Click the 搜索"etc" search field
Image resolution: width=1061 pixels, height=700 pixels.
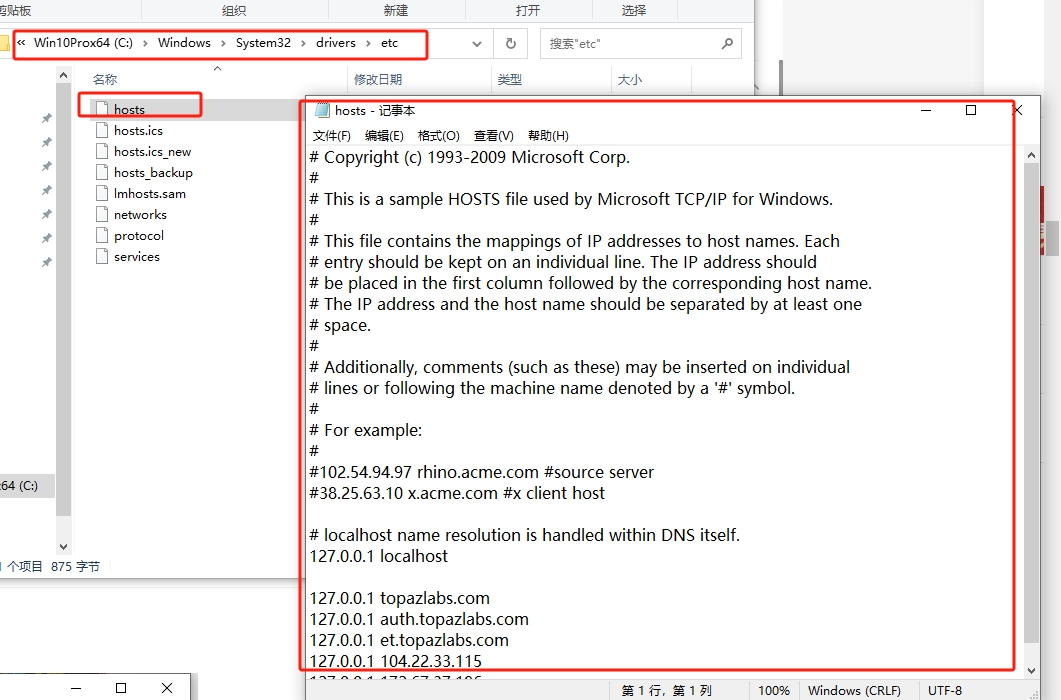630,44
